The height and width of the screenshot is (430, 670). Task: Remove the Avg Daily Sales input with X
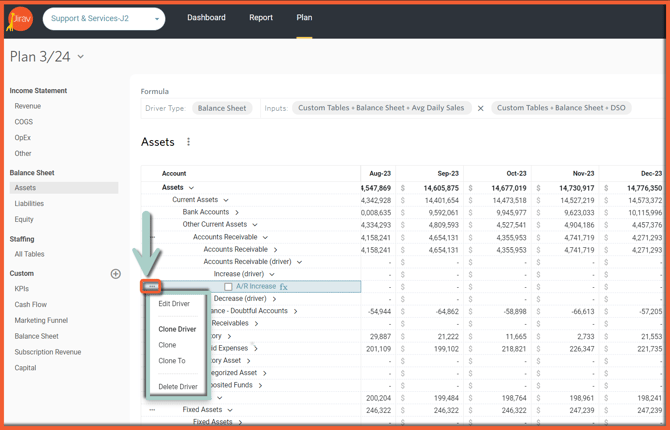[x=480, y=108]
